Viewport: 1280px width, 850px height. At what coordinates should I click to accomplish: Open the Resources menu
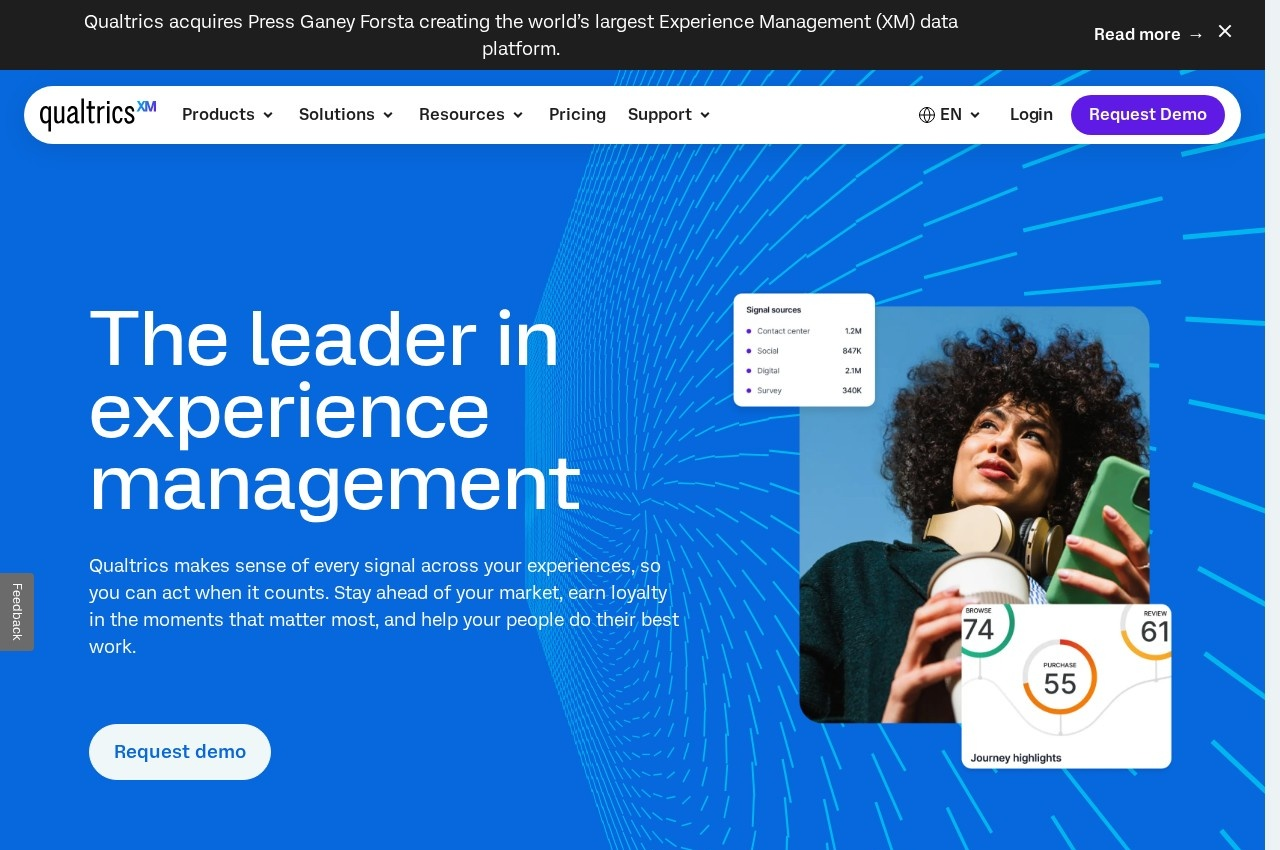point(472,115)
